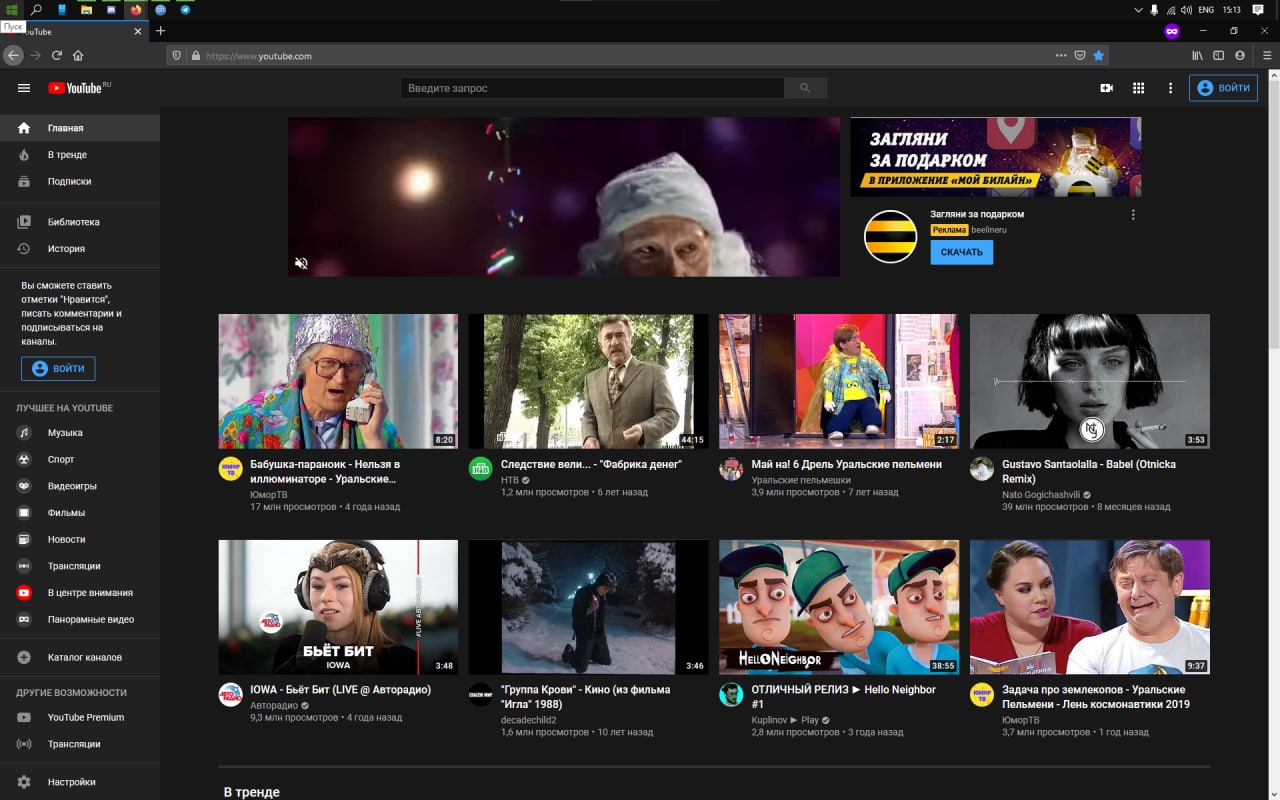The width and height of the screenshot is (1280, 800).
Task: Click the browser home icon
Action: click(78, 55)
